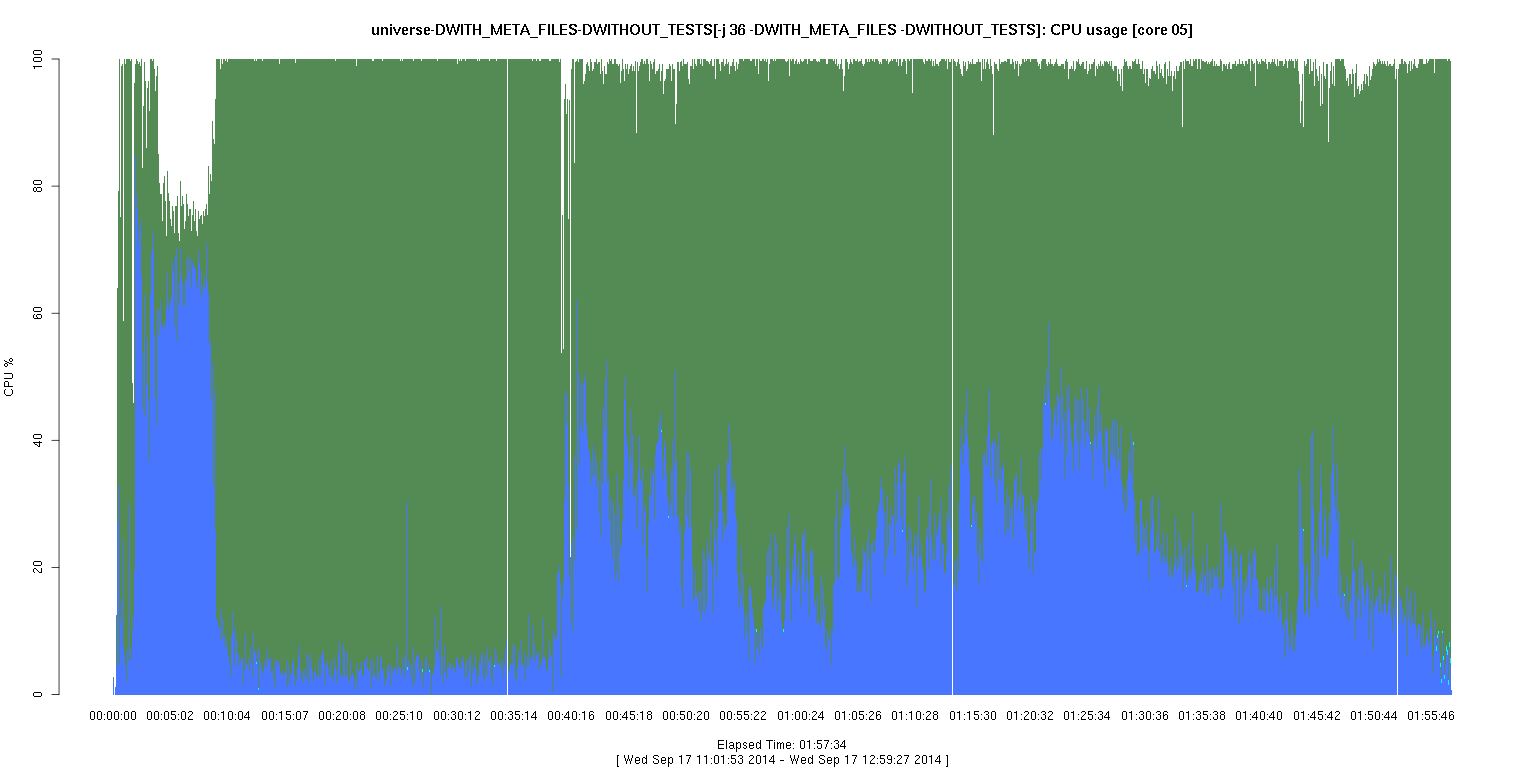This screenshot has height=768, width=1536.
Task: Click the x-axis label 01:30:36
Action: (1145, 716)
